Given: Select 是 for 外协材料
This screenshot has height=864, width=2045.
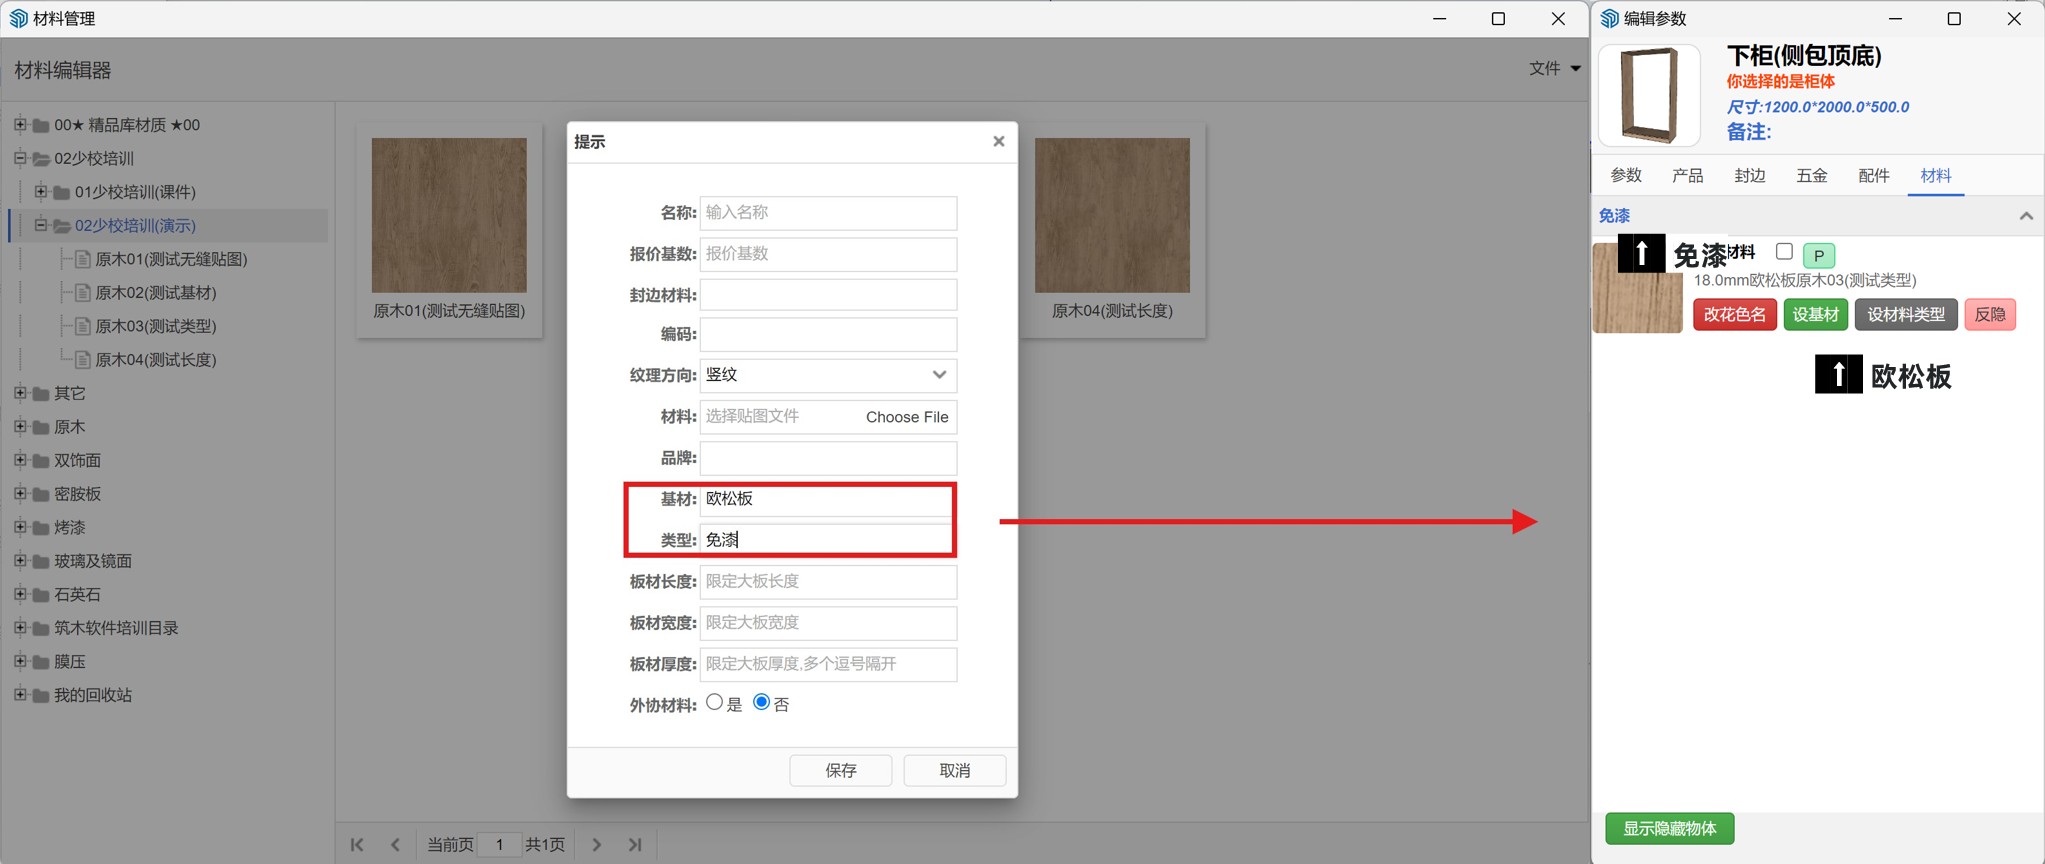Looking at the screenshot, I should [x=714, y=703].
